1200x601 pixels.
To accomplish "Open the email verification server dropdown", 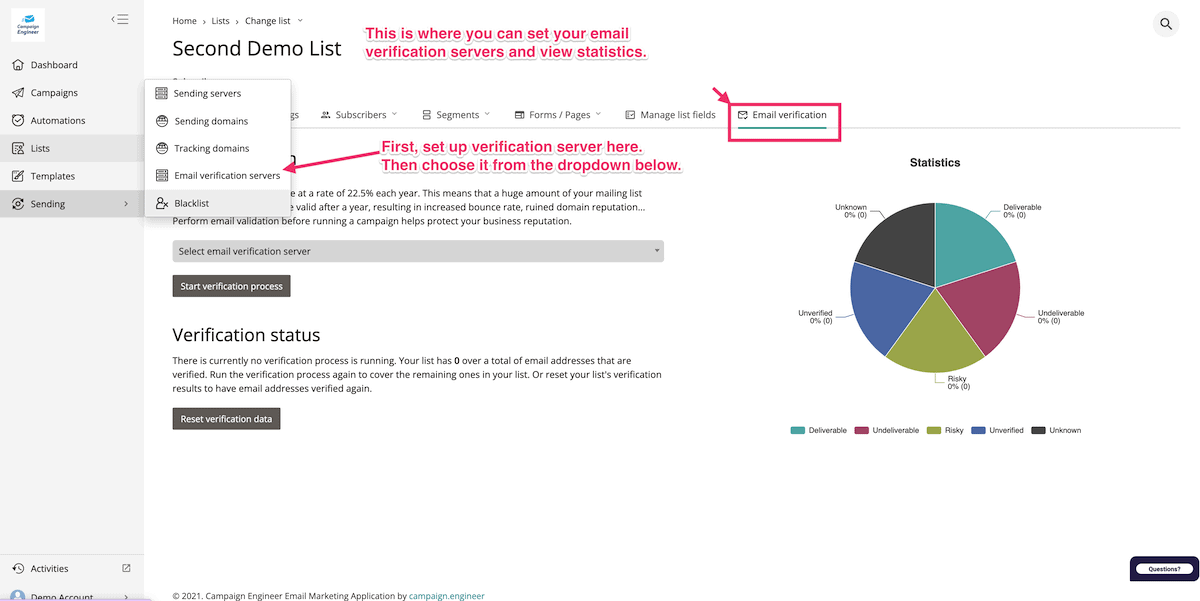I will 418,252.
